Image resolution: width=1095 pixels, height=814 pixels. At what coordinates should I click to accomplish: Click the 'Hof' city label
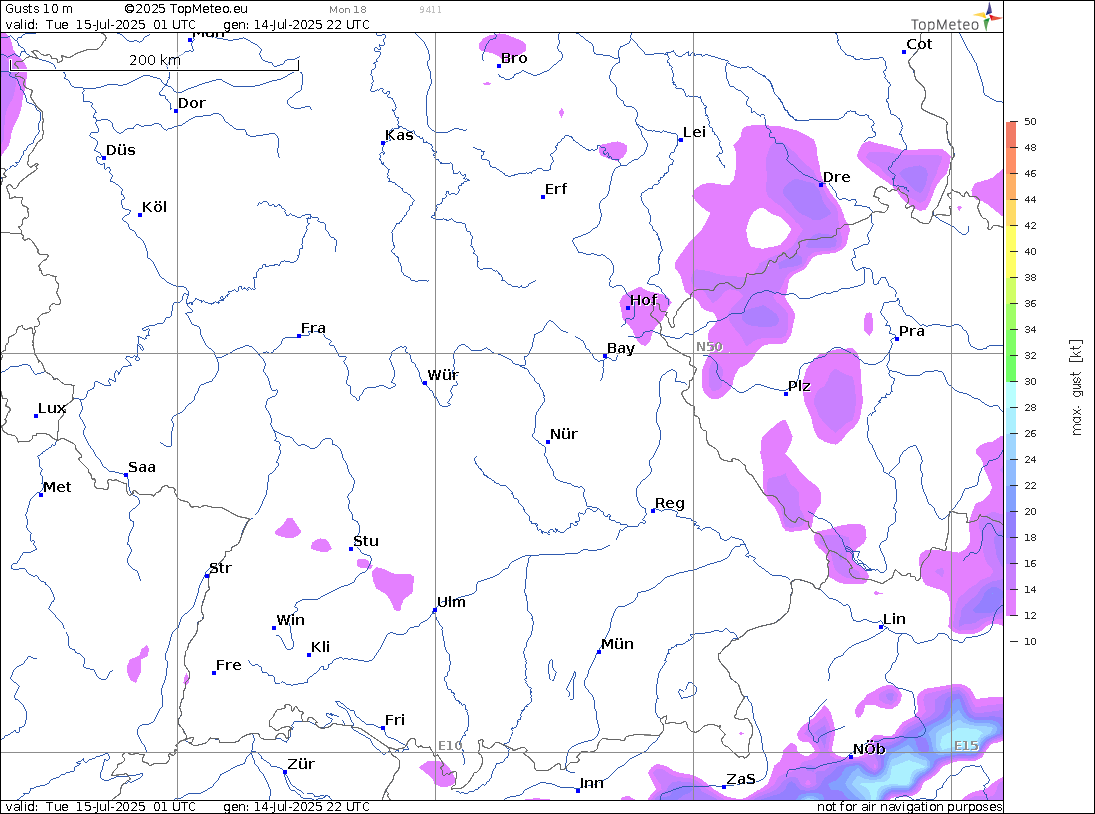[643, 300]
